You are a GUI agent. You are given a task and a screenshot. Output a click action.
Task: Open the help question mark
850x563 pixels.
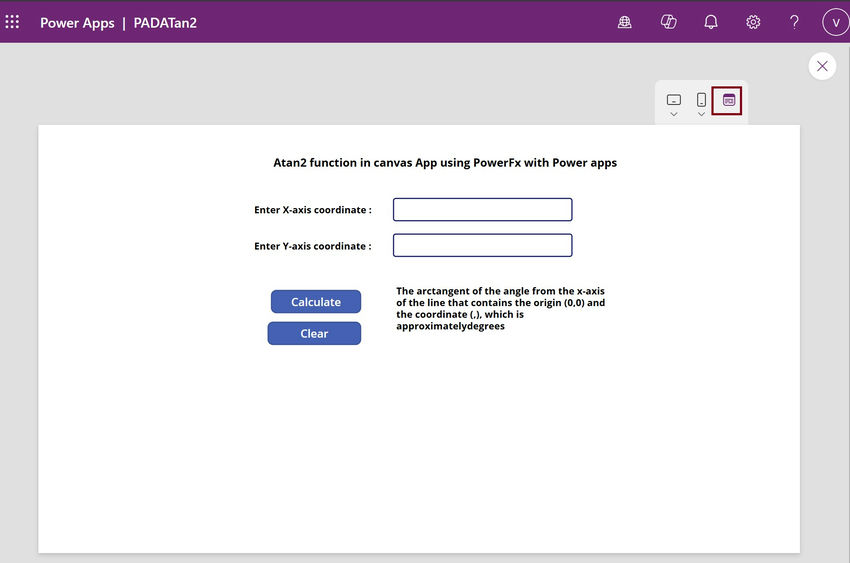pos(794,22)
